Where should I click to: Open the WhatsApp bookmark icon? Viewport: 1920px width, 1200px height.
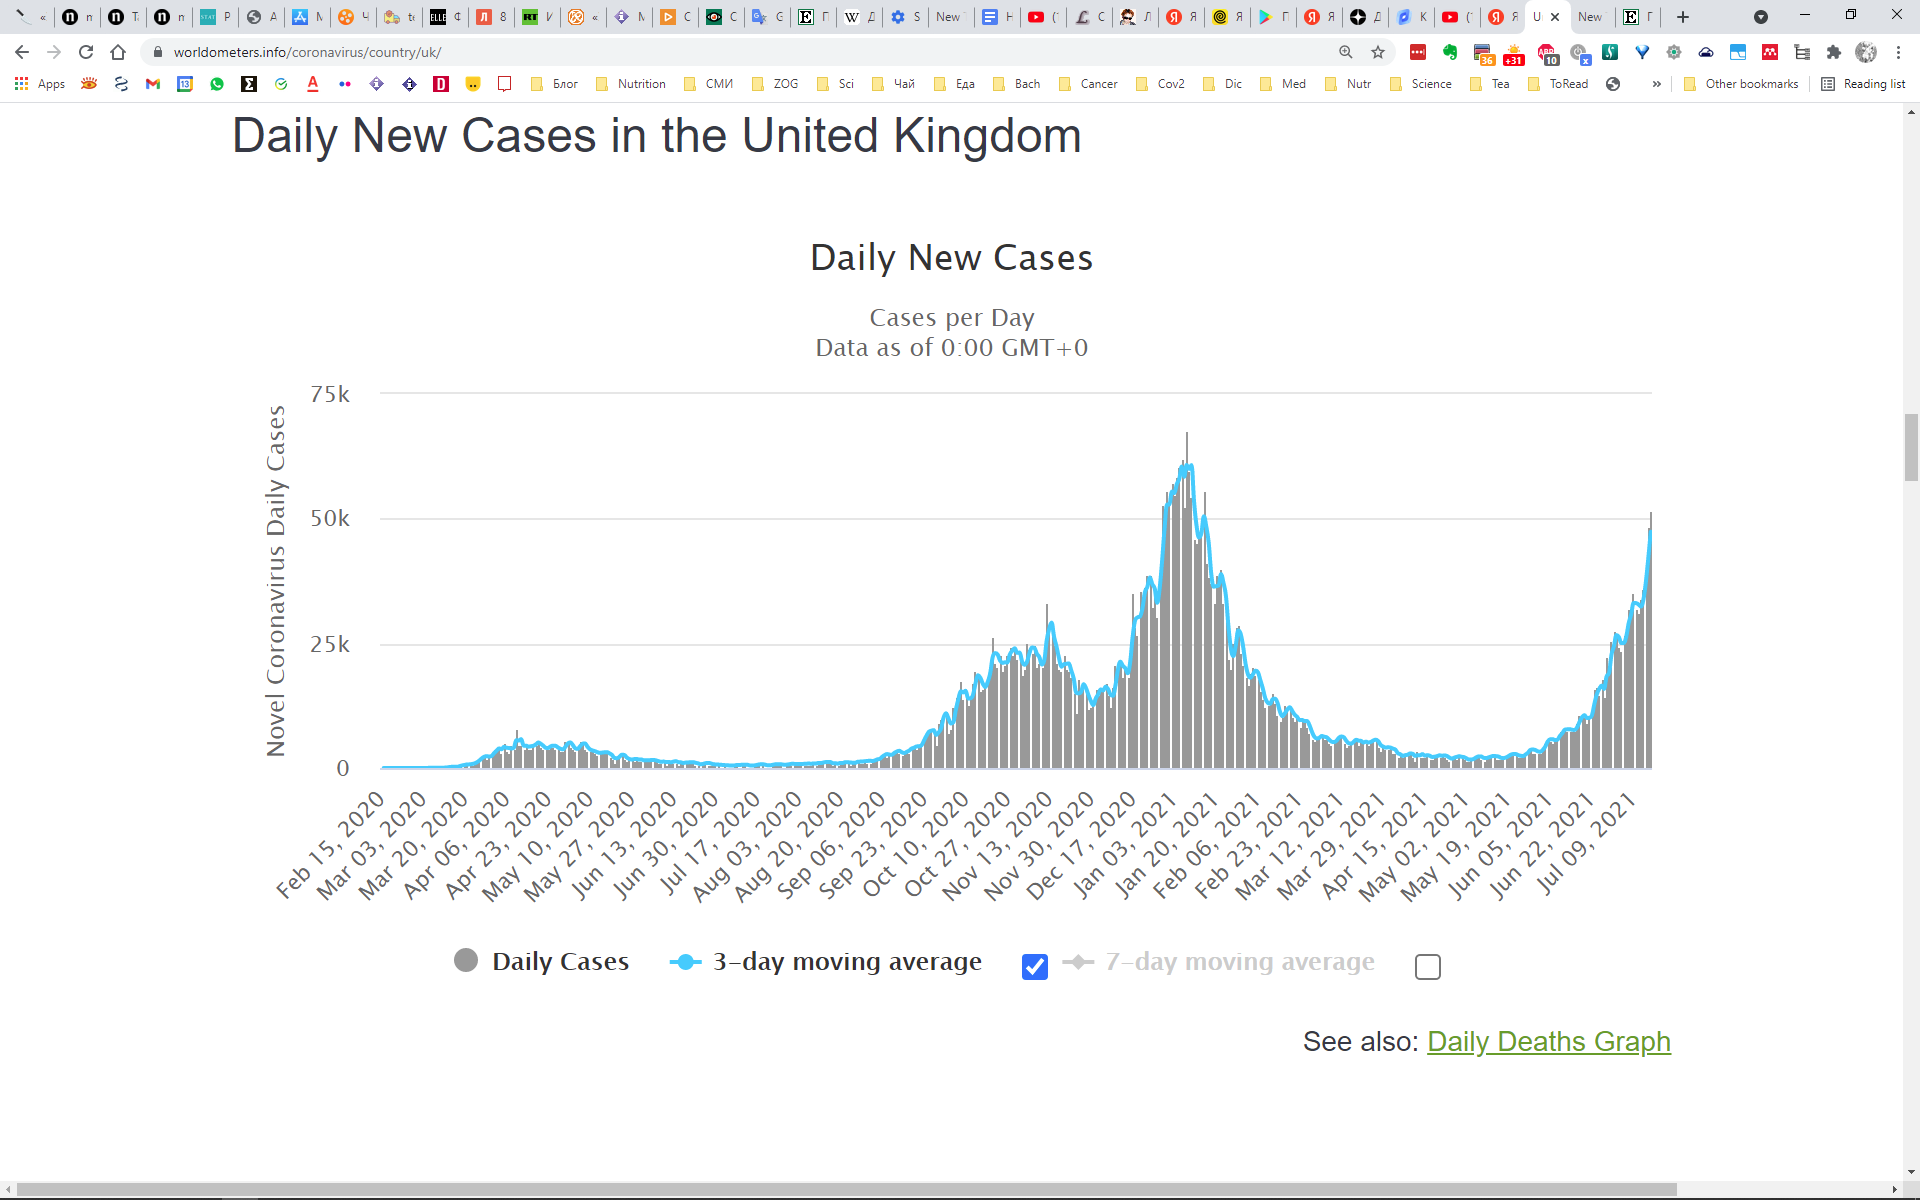point(217,84)
